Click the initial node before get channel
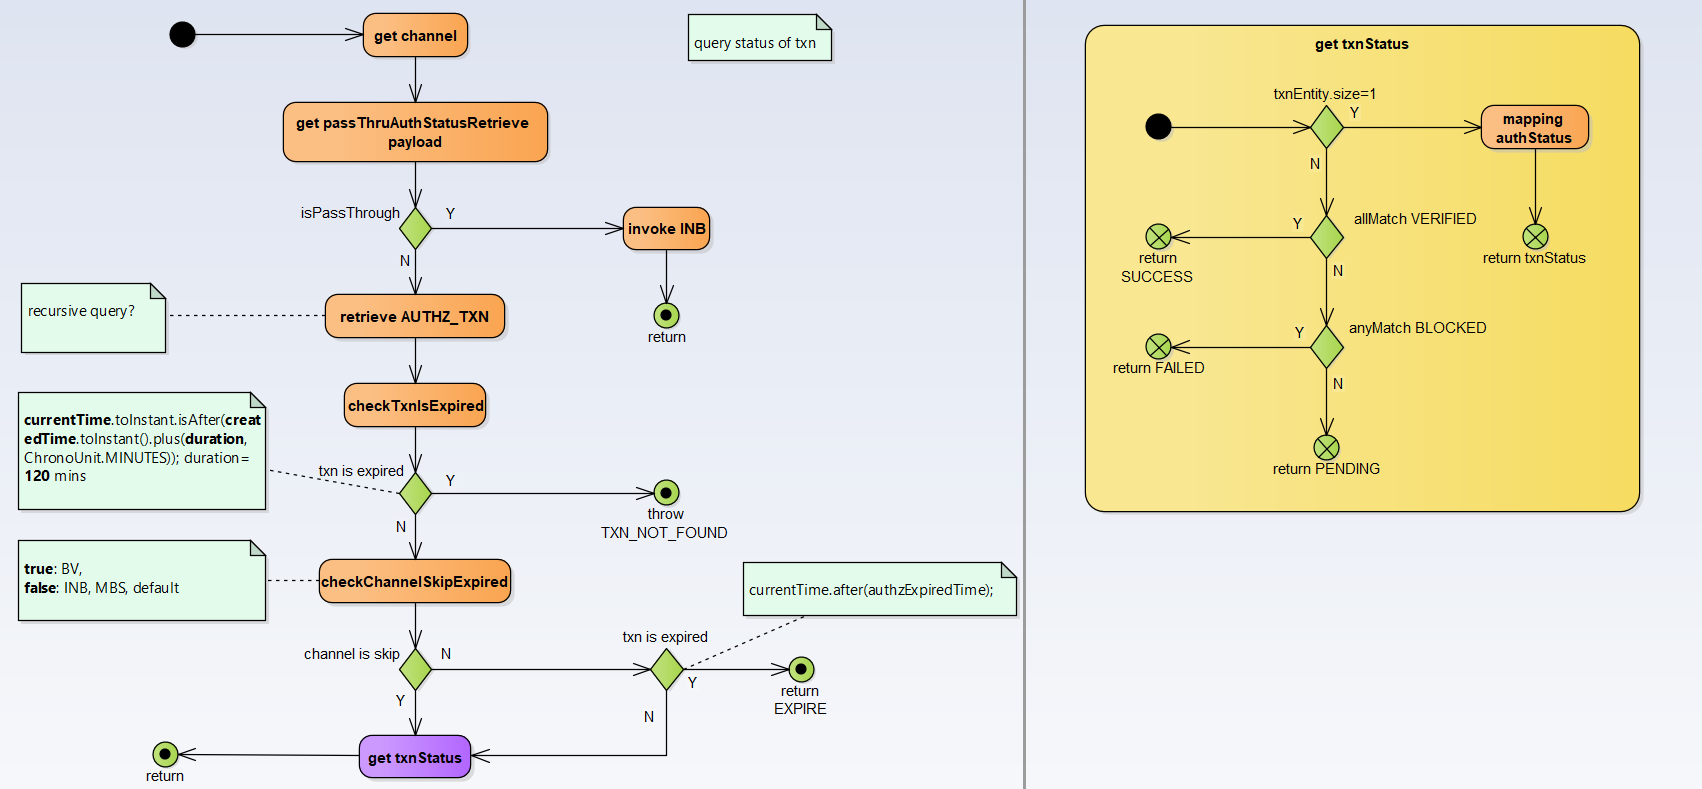1702x789 pixels. click(x=182, y=35)
